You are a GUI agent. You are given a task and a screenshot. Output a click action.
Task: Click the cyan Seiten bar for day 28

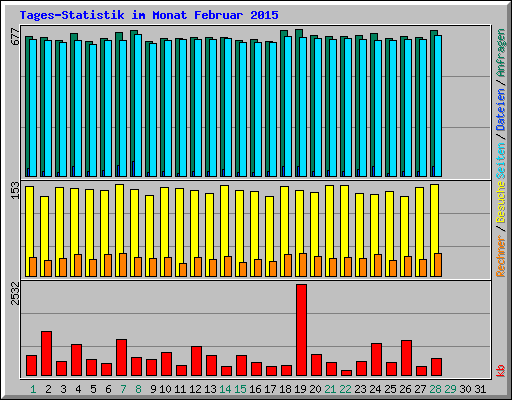pos(438,106)
